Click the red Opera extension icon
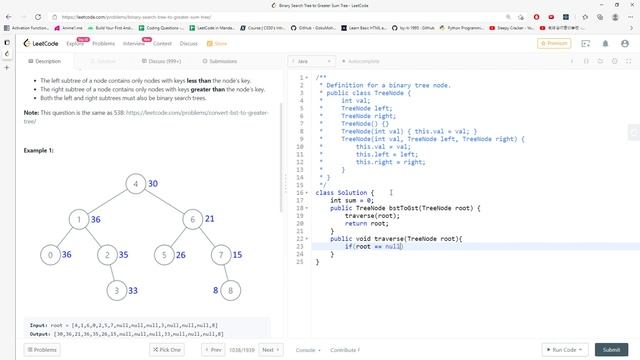Image resolution: width=640 pixels, height=360 pixels. pyautogui.click(x=536, y=17)
